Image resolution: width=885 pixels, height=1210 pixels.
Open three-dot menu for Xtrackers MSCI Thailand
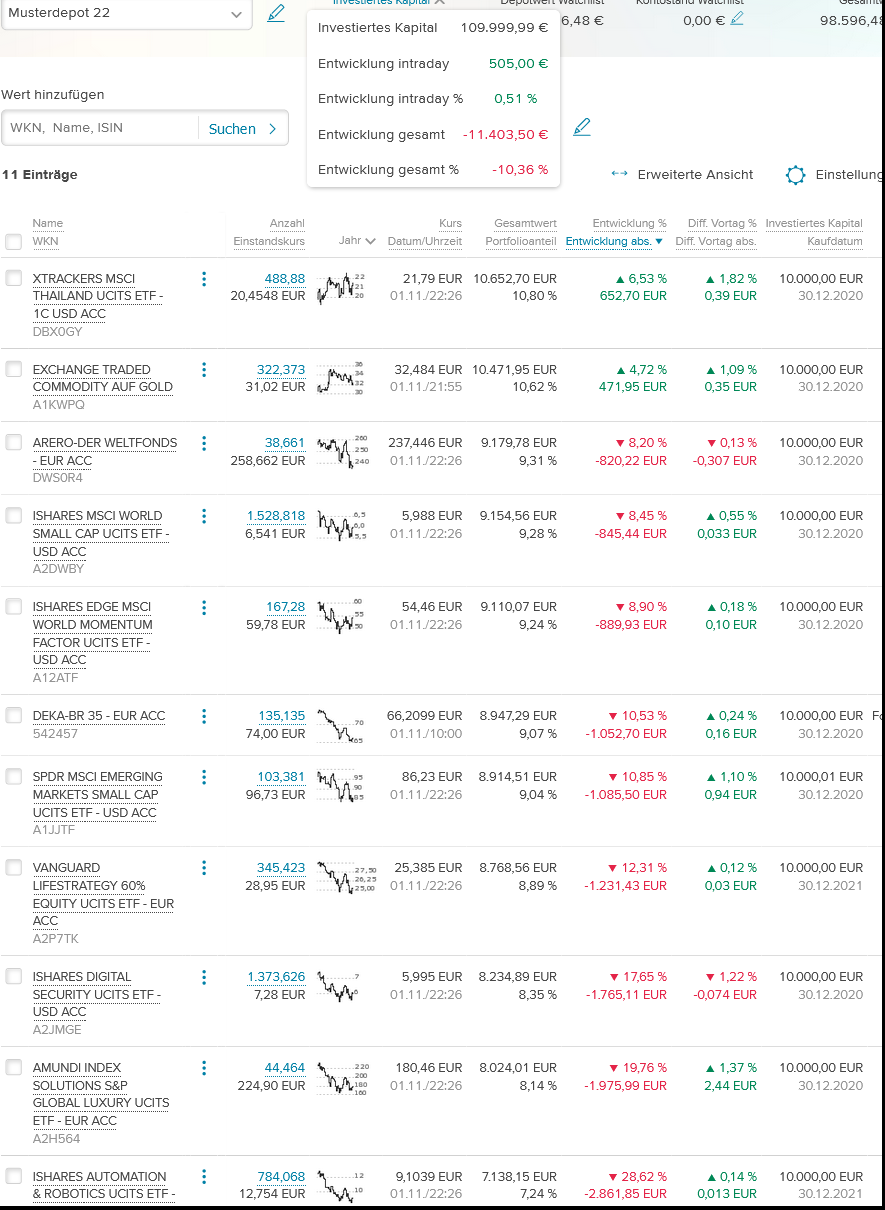point(204,279)
